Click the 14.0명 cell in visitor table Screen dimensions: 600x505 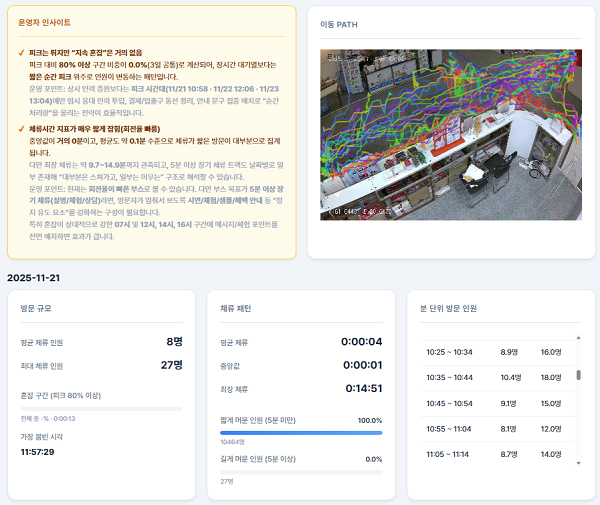point(551,454)
